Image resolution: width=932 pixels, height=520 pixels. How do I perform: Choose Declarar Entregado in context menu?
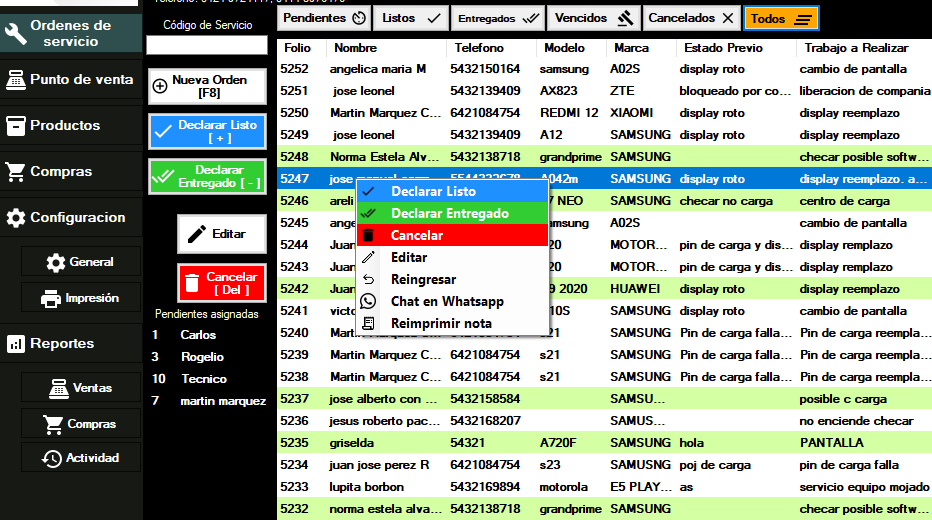452,213
